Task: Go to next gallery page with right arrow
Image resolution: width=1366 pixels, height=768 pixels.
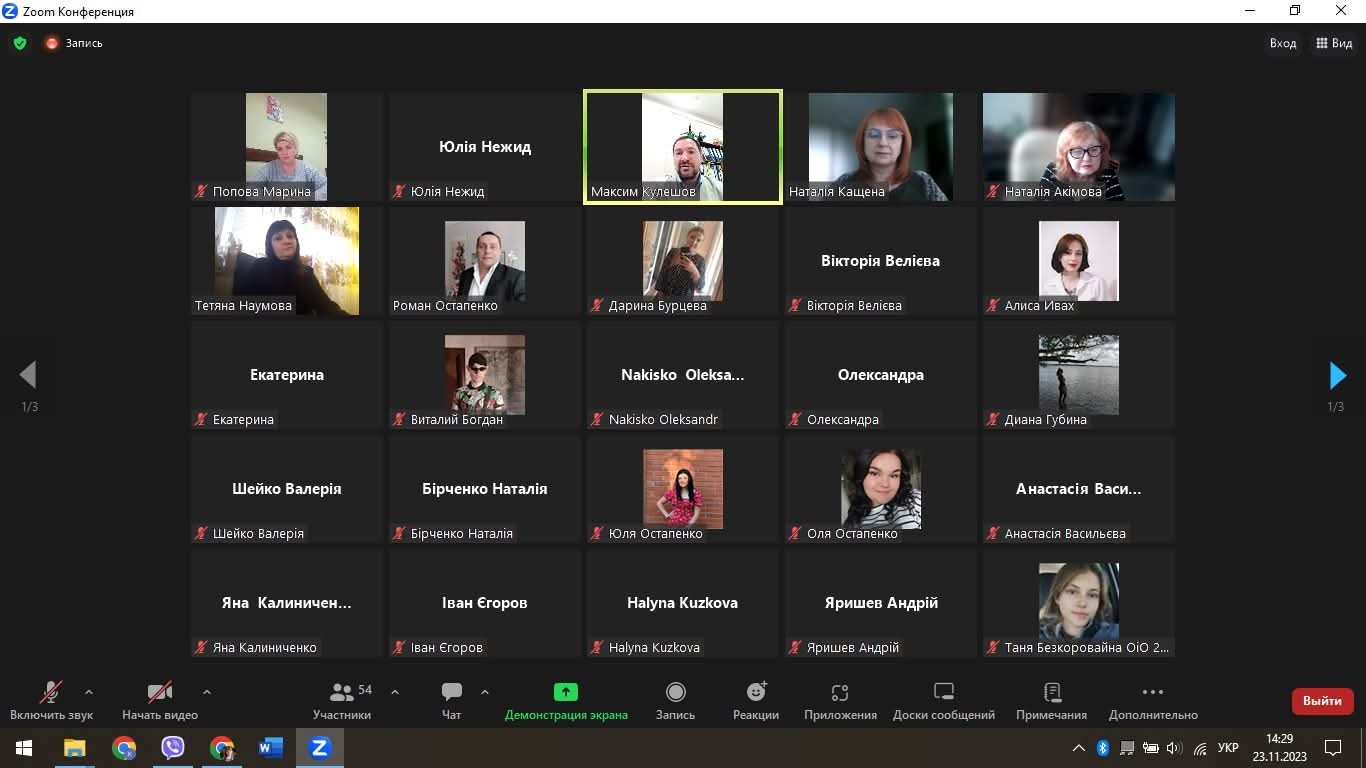Action: click(1337, 375)
